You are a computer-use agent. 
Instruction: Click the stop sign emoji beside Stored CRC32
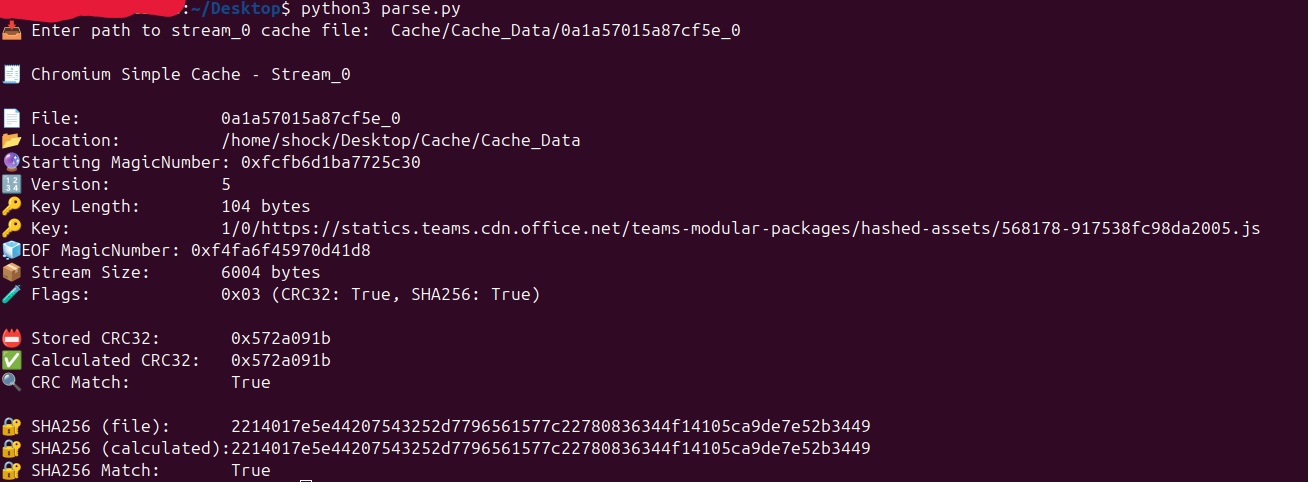coord(11,338)
